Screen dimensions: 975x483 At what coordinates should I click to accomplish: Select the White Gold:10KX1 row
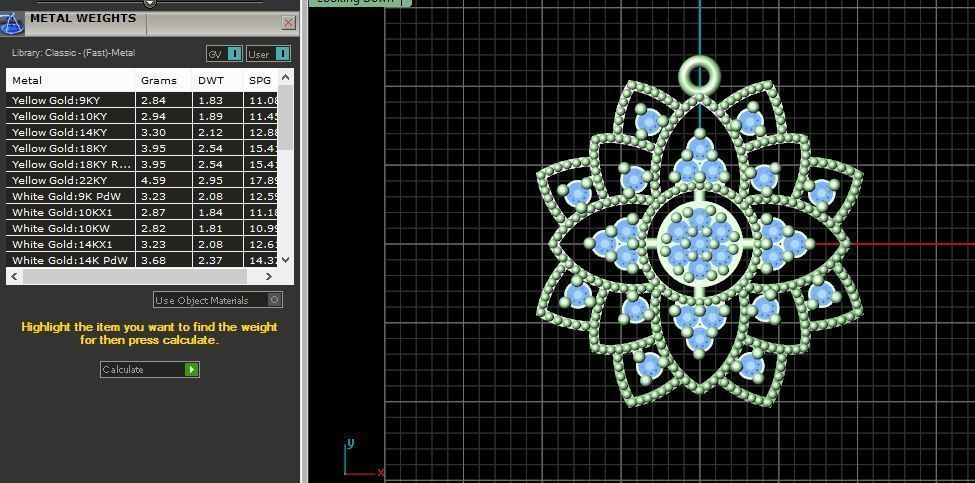(142, 213)
